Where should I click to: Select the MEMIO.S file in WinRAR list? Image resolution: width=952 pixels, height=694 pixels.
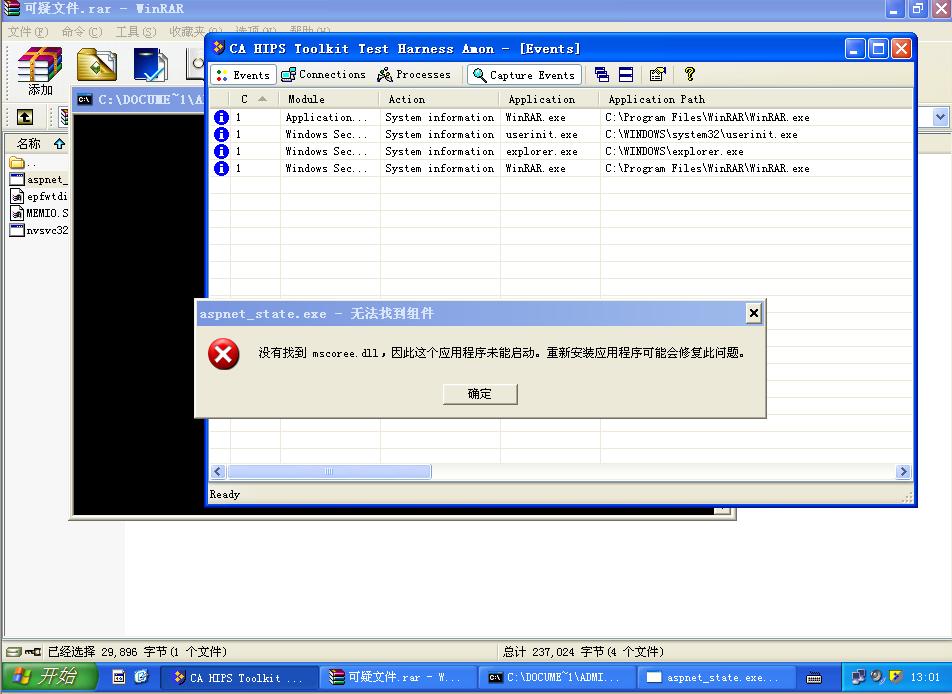(x=39, y=213)
